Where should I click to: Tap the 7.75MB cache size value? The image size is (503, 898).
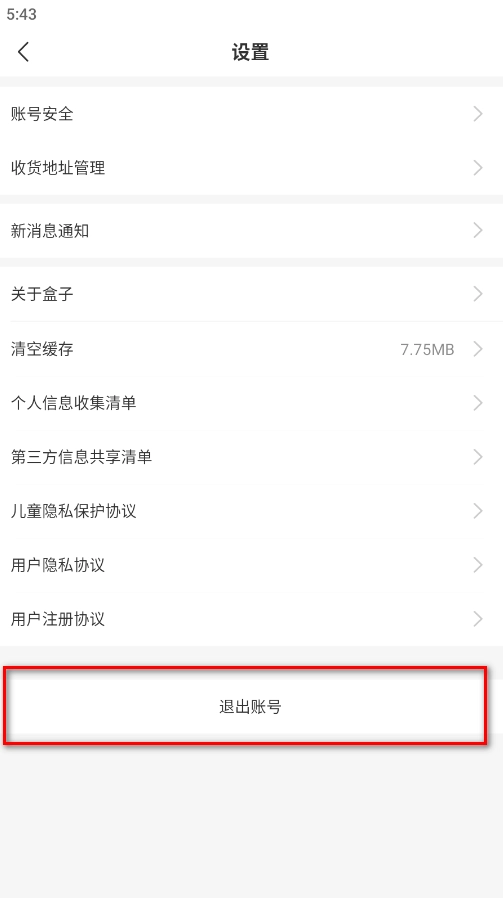[427, 349]
